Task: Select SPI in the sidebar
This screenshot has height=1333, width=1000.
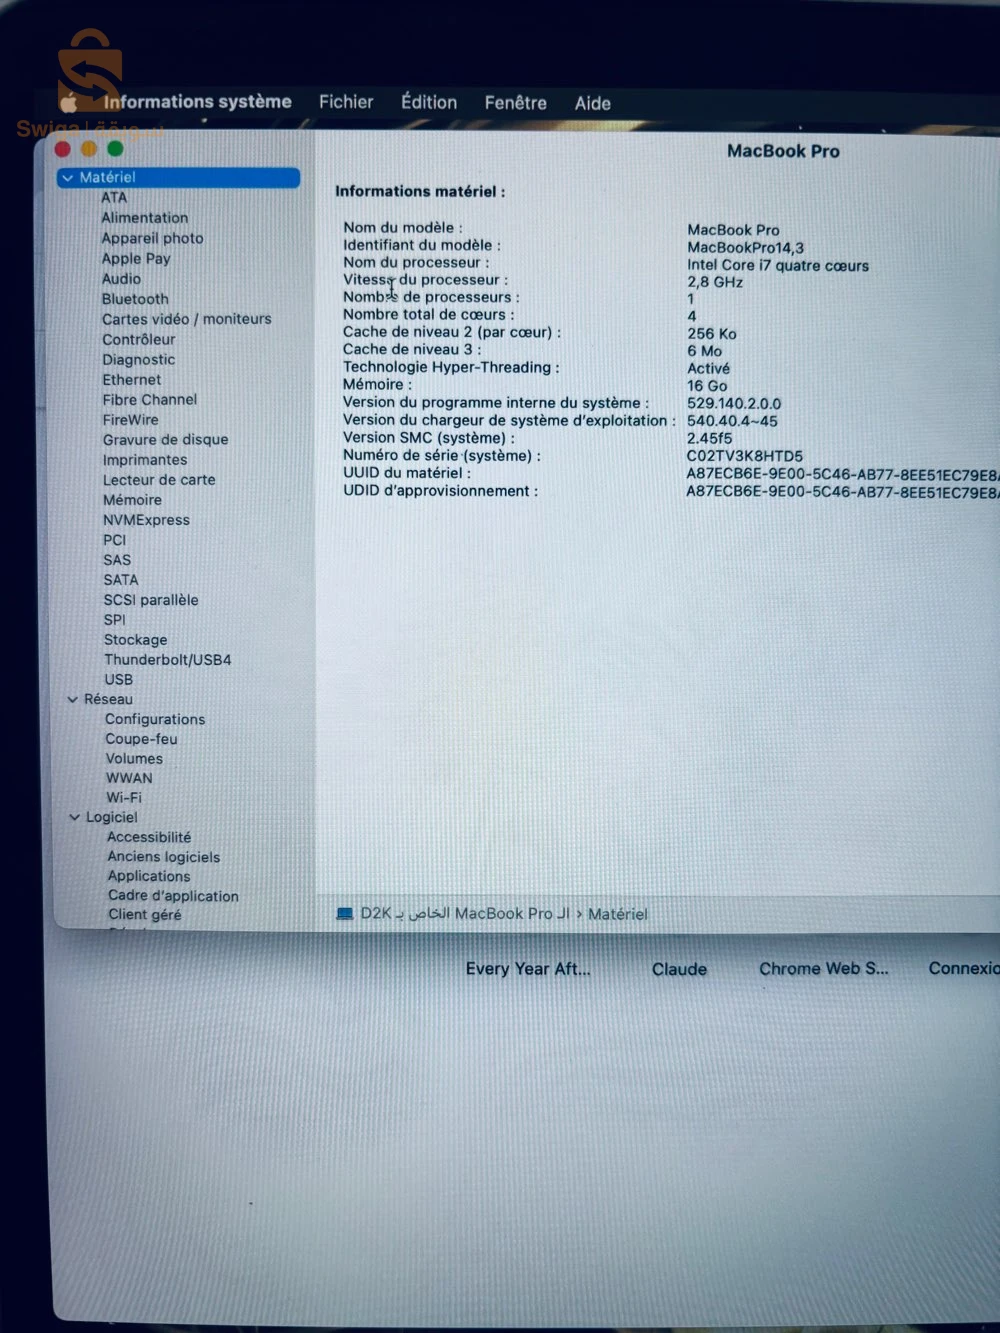Action: [x=115, y=620]
